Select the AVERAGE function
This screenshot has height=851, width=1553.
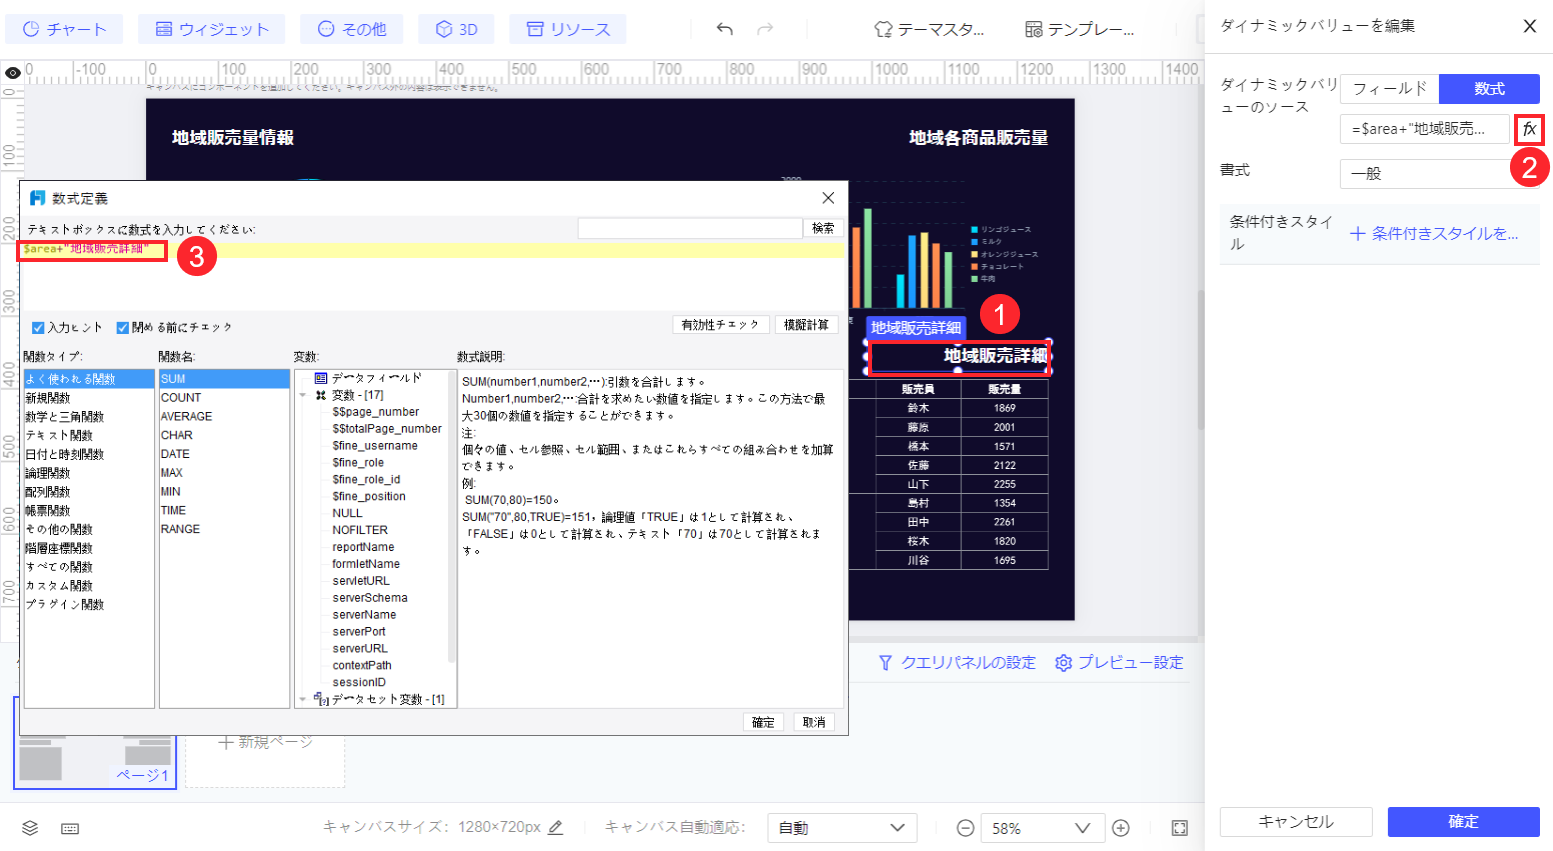224,416
